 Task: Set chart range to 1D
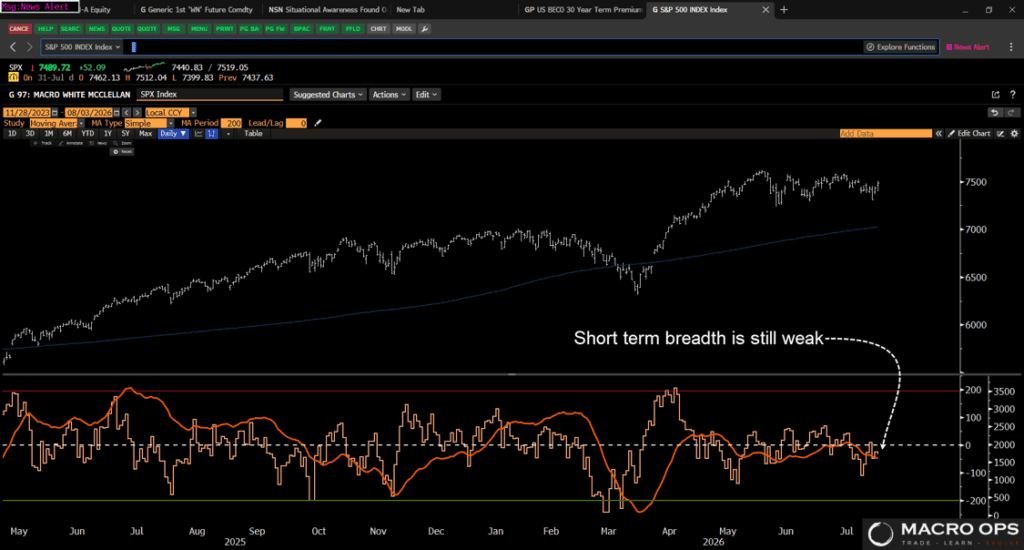point(12,133)
